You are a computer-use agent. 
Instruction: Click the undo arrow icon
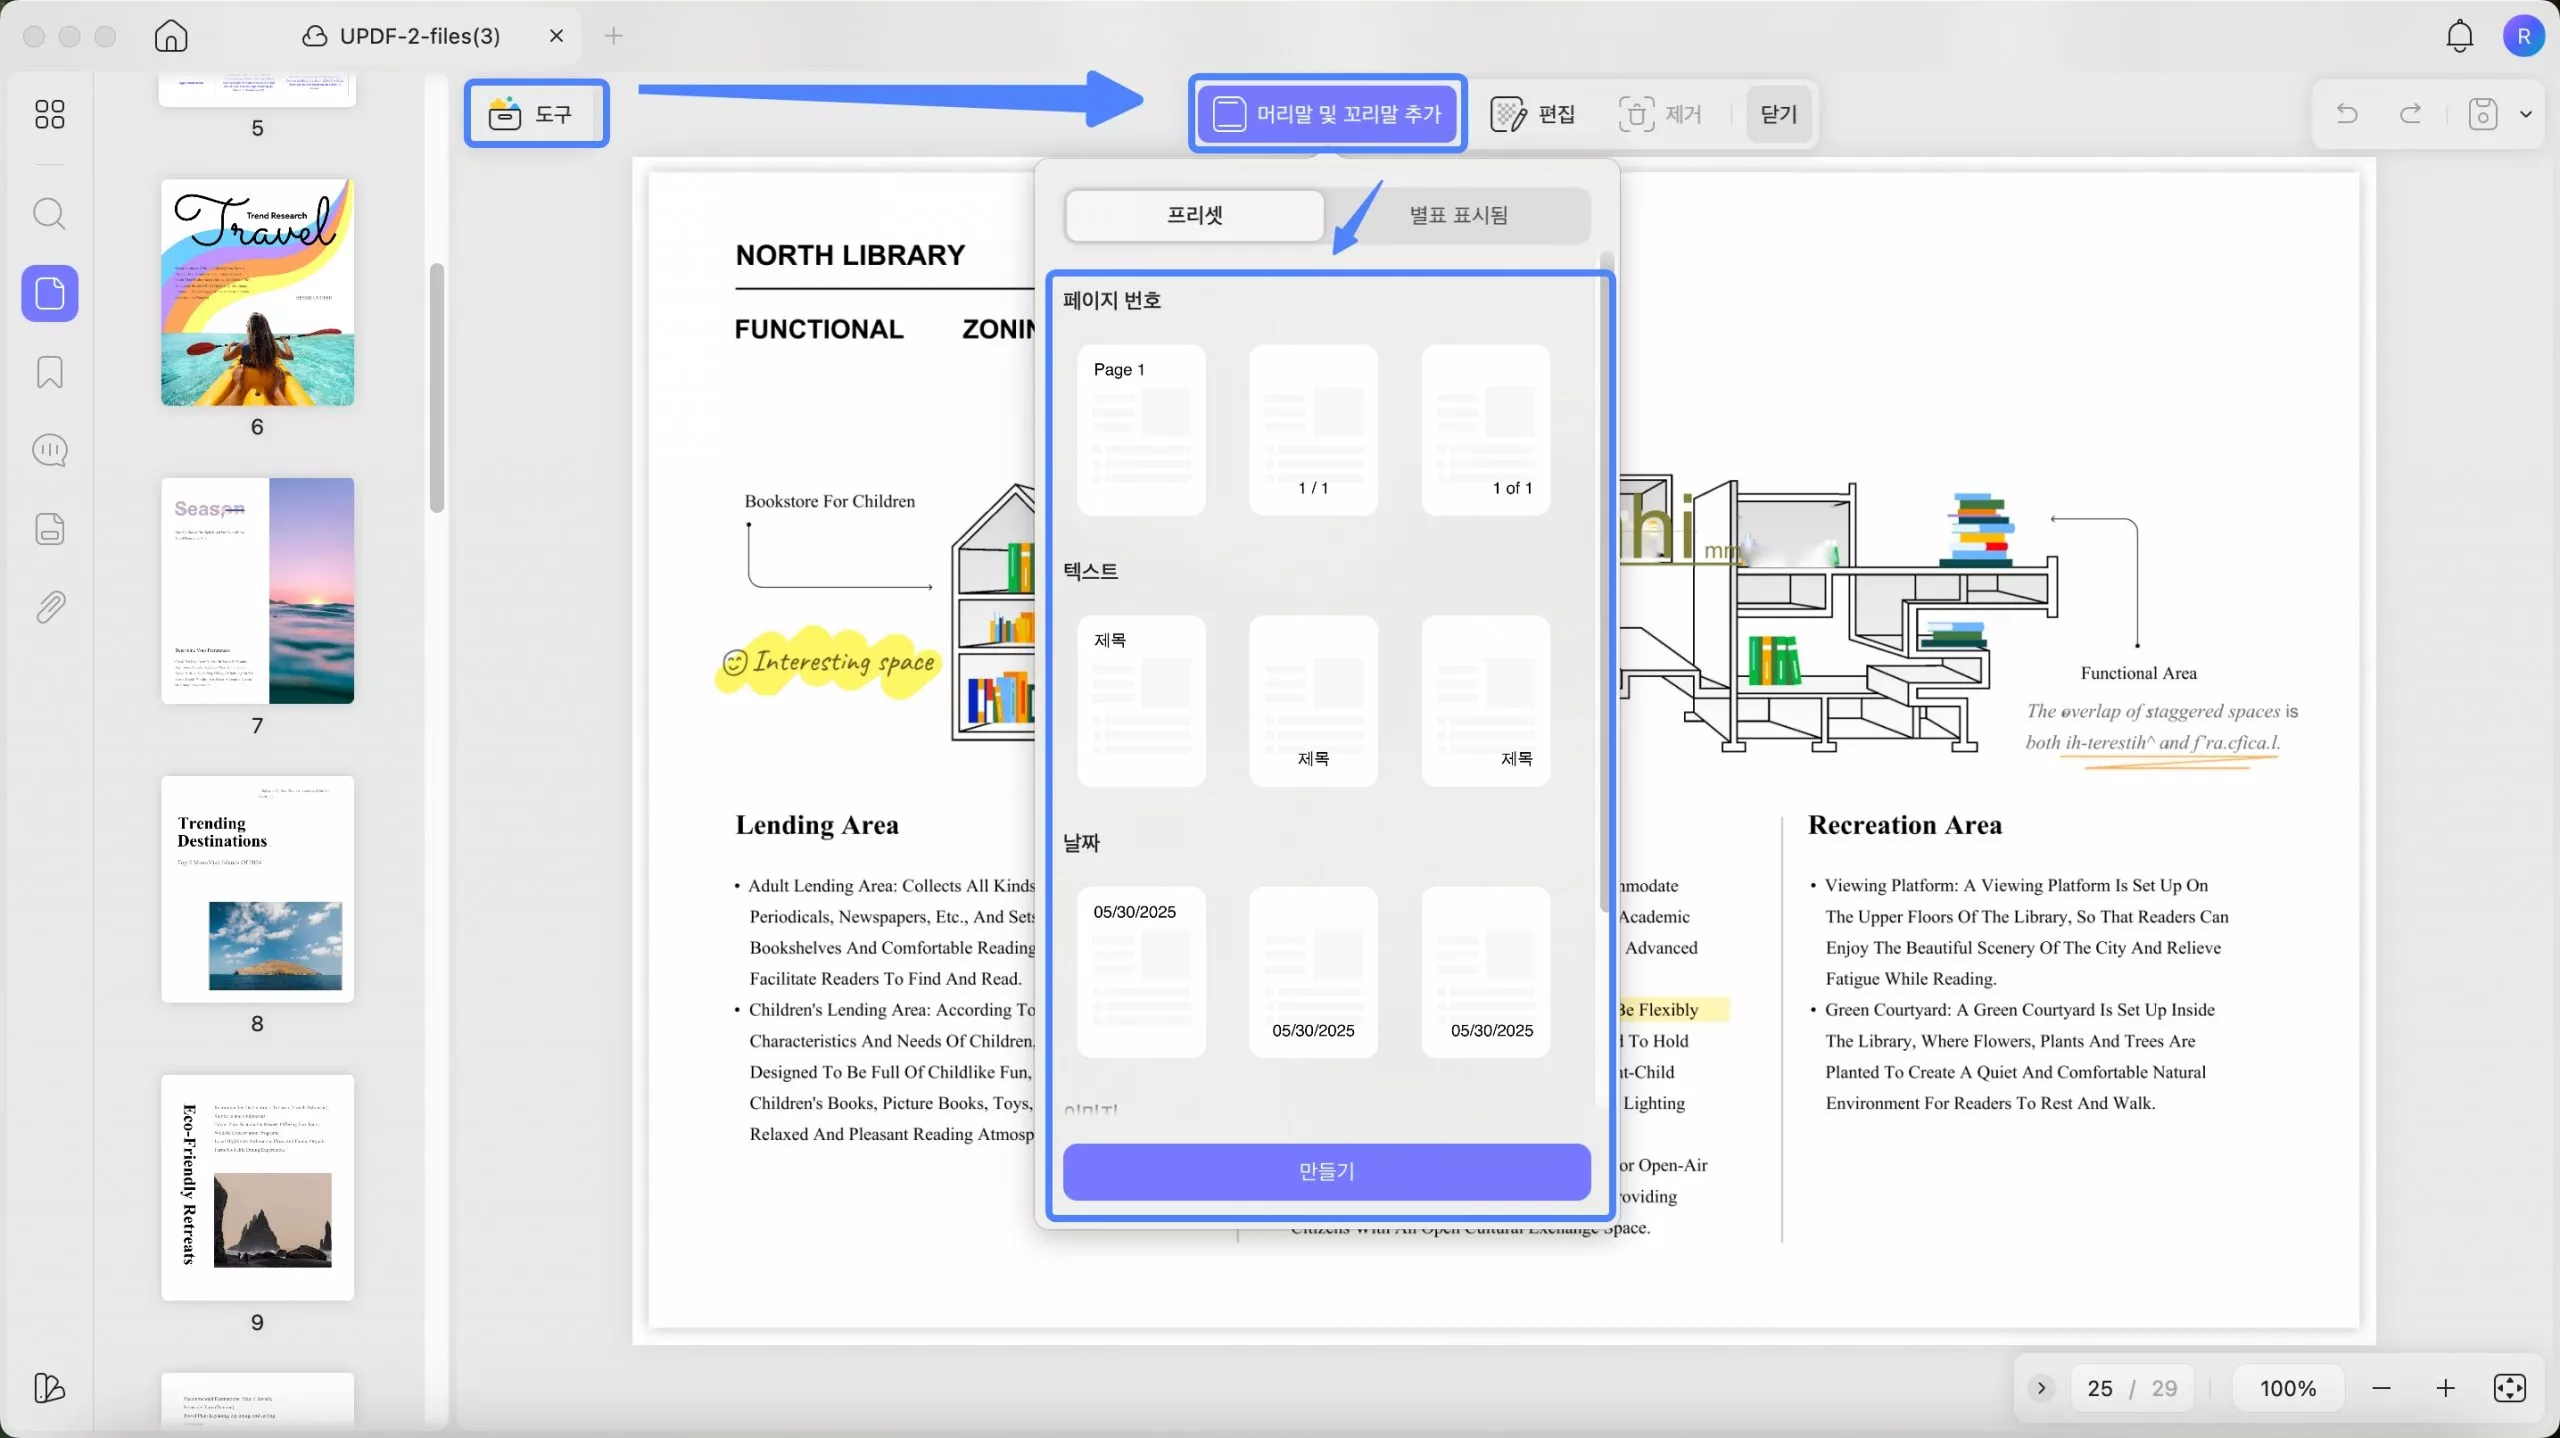[x=2346, y=114]
